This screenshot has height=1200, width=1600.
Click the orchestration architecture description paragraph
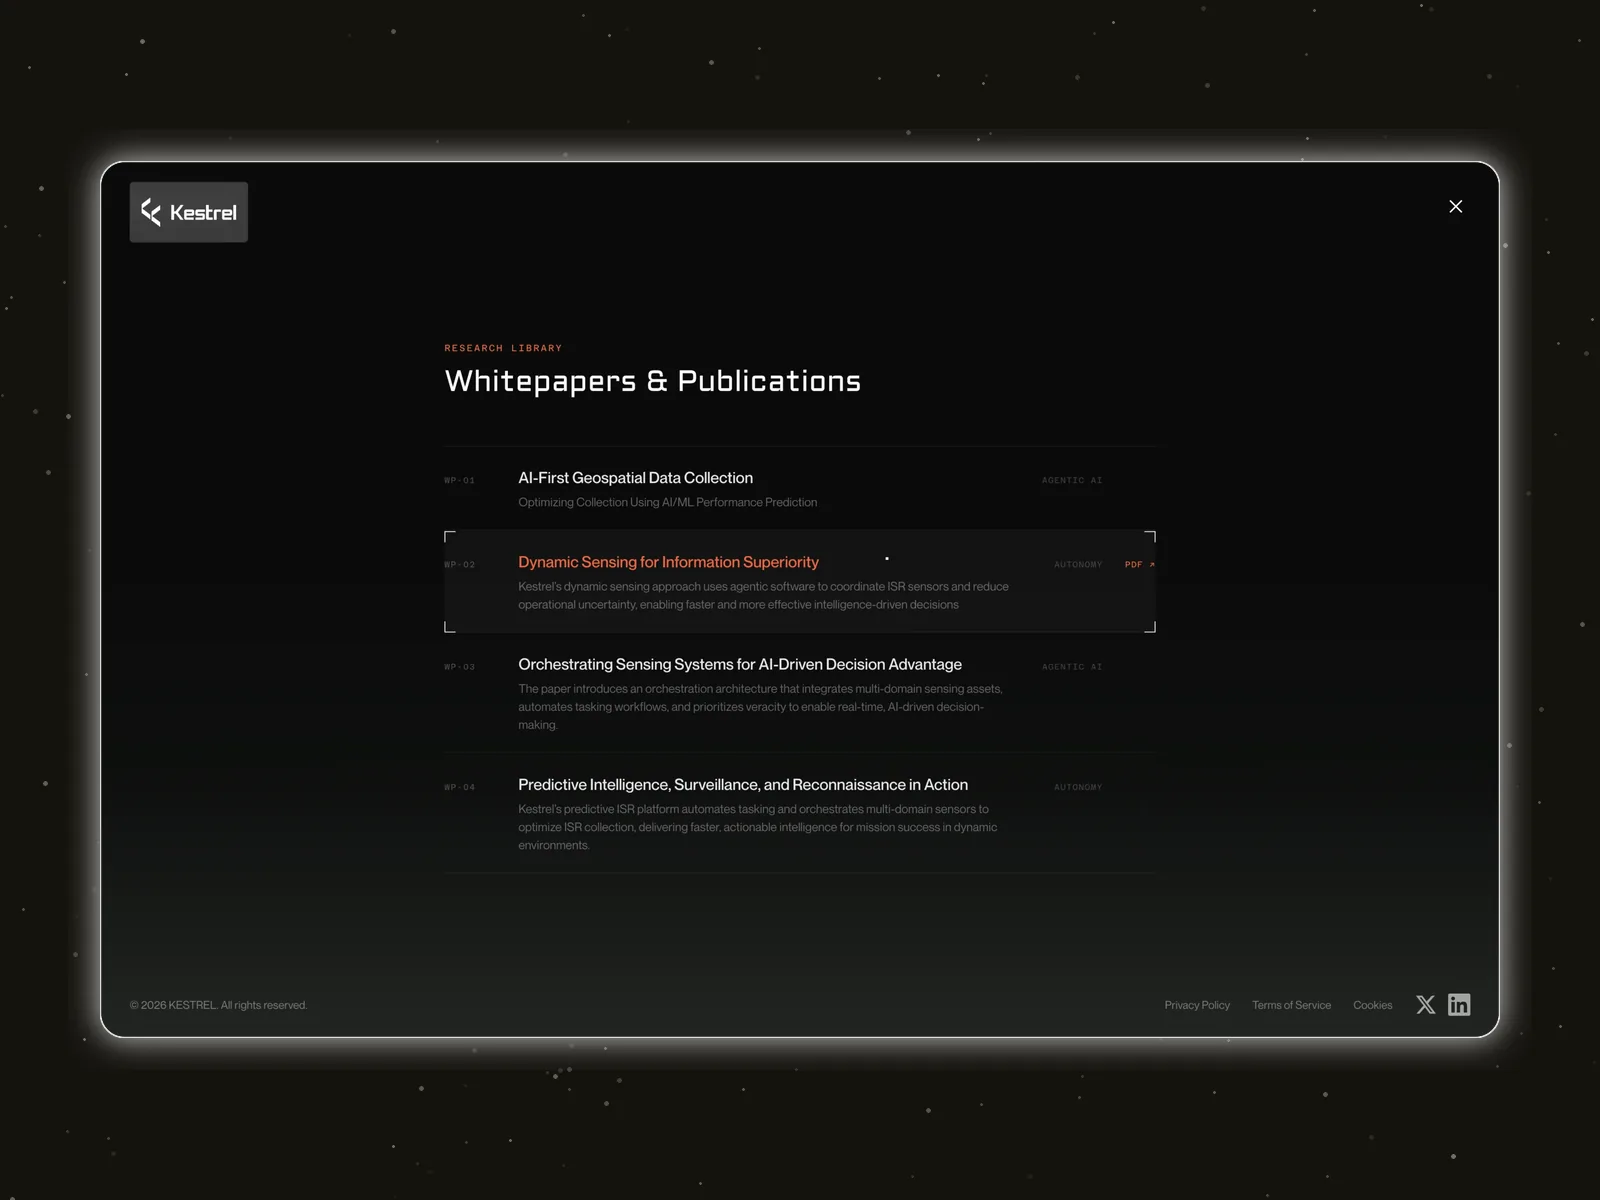[x=760, y=707]
